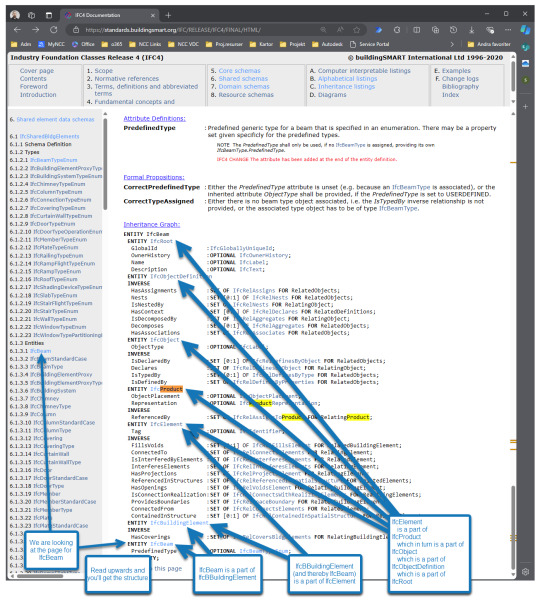The height and width of the screenshot is (600, 540).
Task: Open the Office bookmark
Action: [83, 44]
